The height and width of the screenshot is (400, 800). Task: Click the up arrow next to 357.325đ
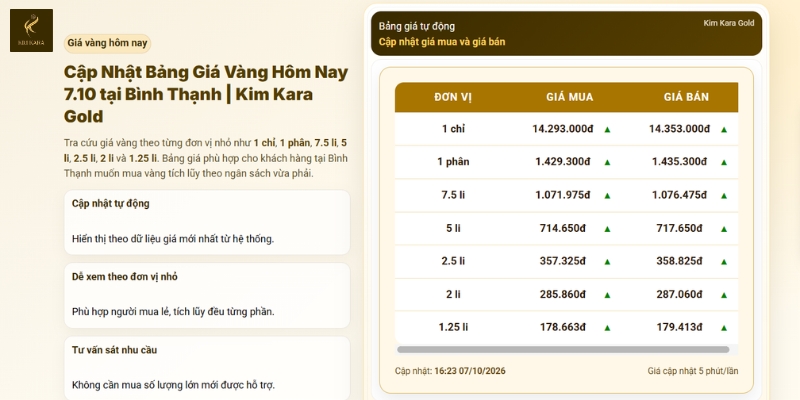607,262
